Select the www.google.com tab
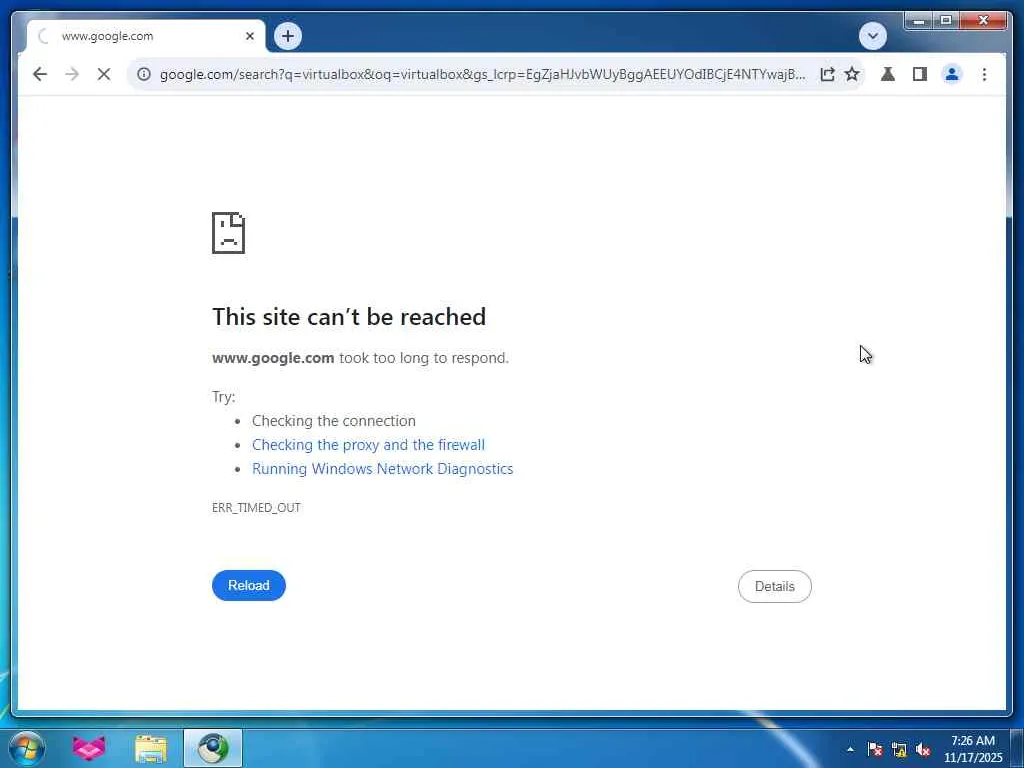The height and width of the screenshot is (768, 1024). pyautogui.click(x=146, y=37)
